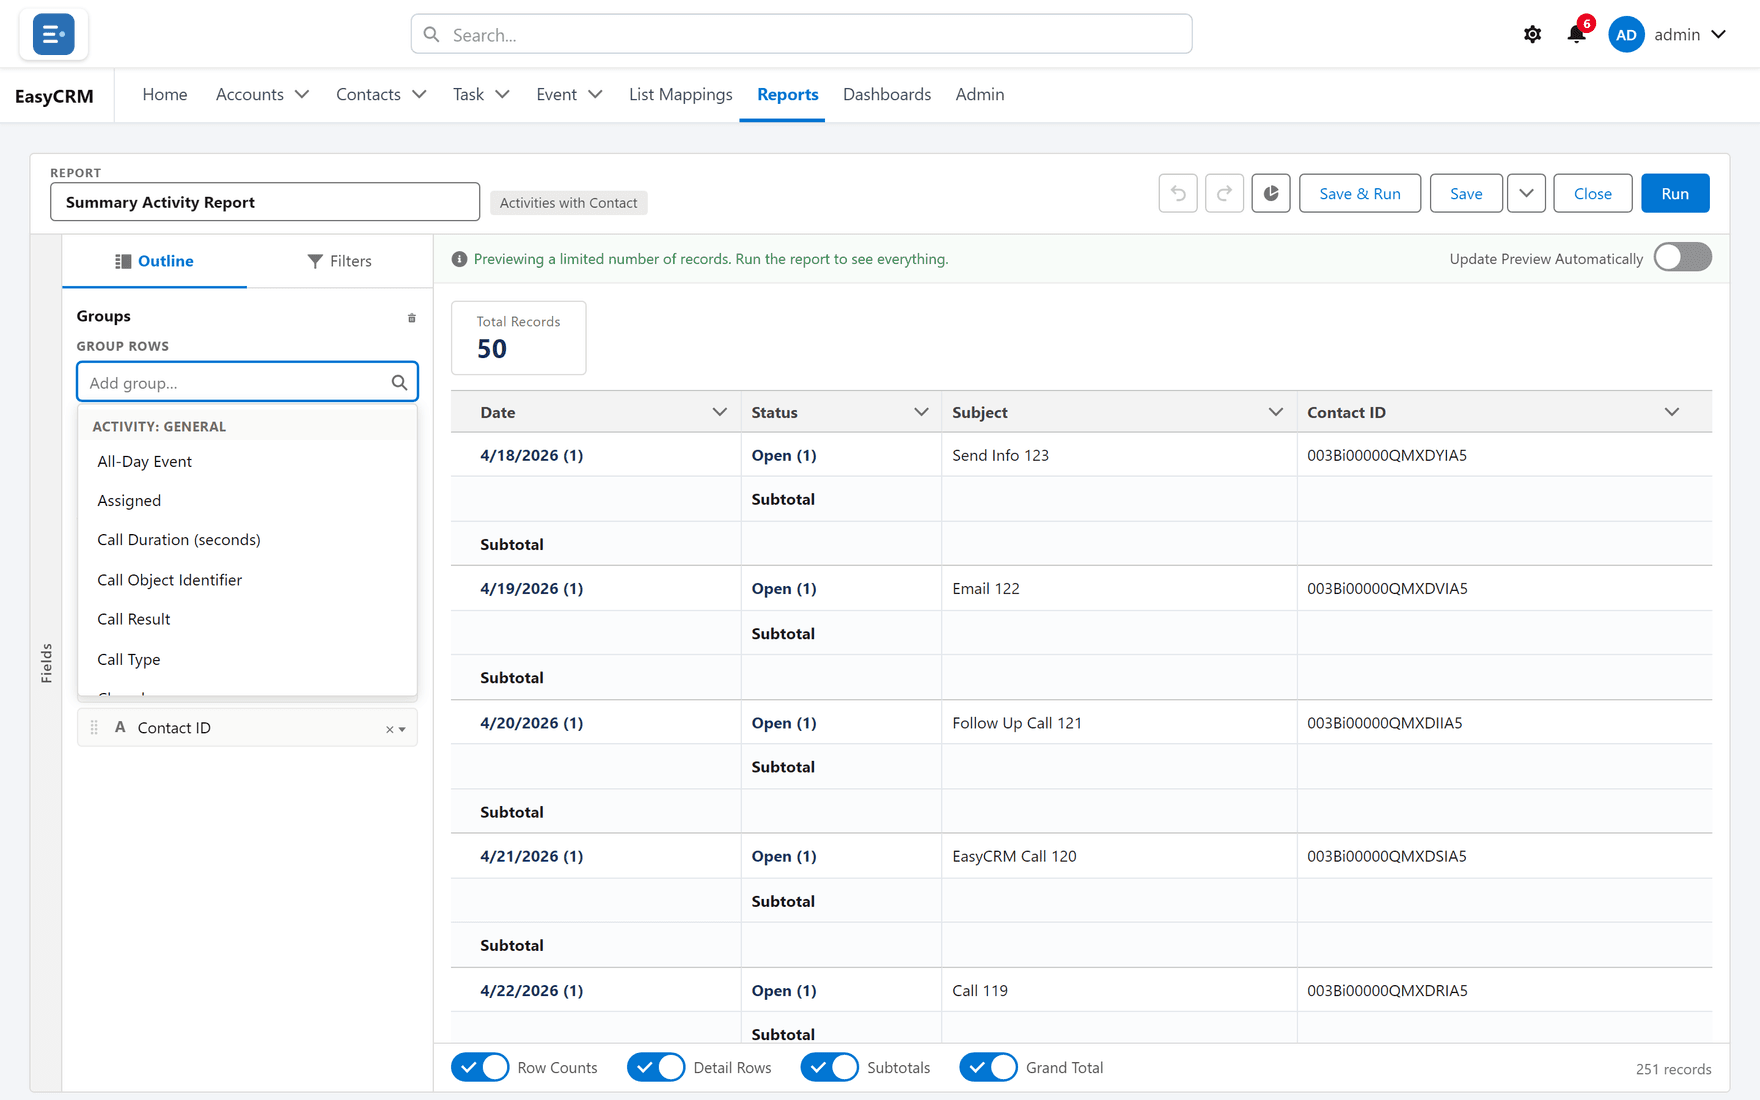Open the Subject column header menu
The image size is (1760, 1100).
[1275, 412]
